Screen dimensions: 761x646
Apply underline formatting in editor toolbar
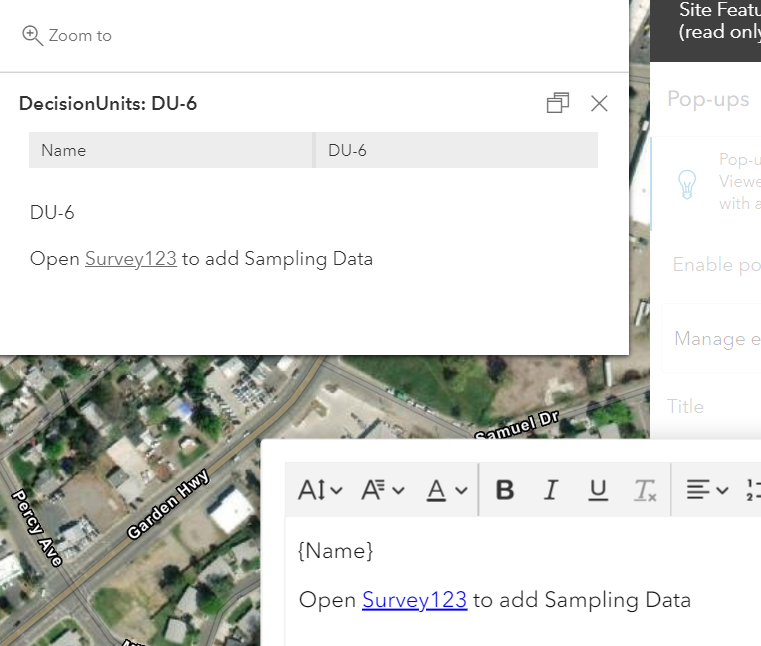point(598,490)
